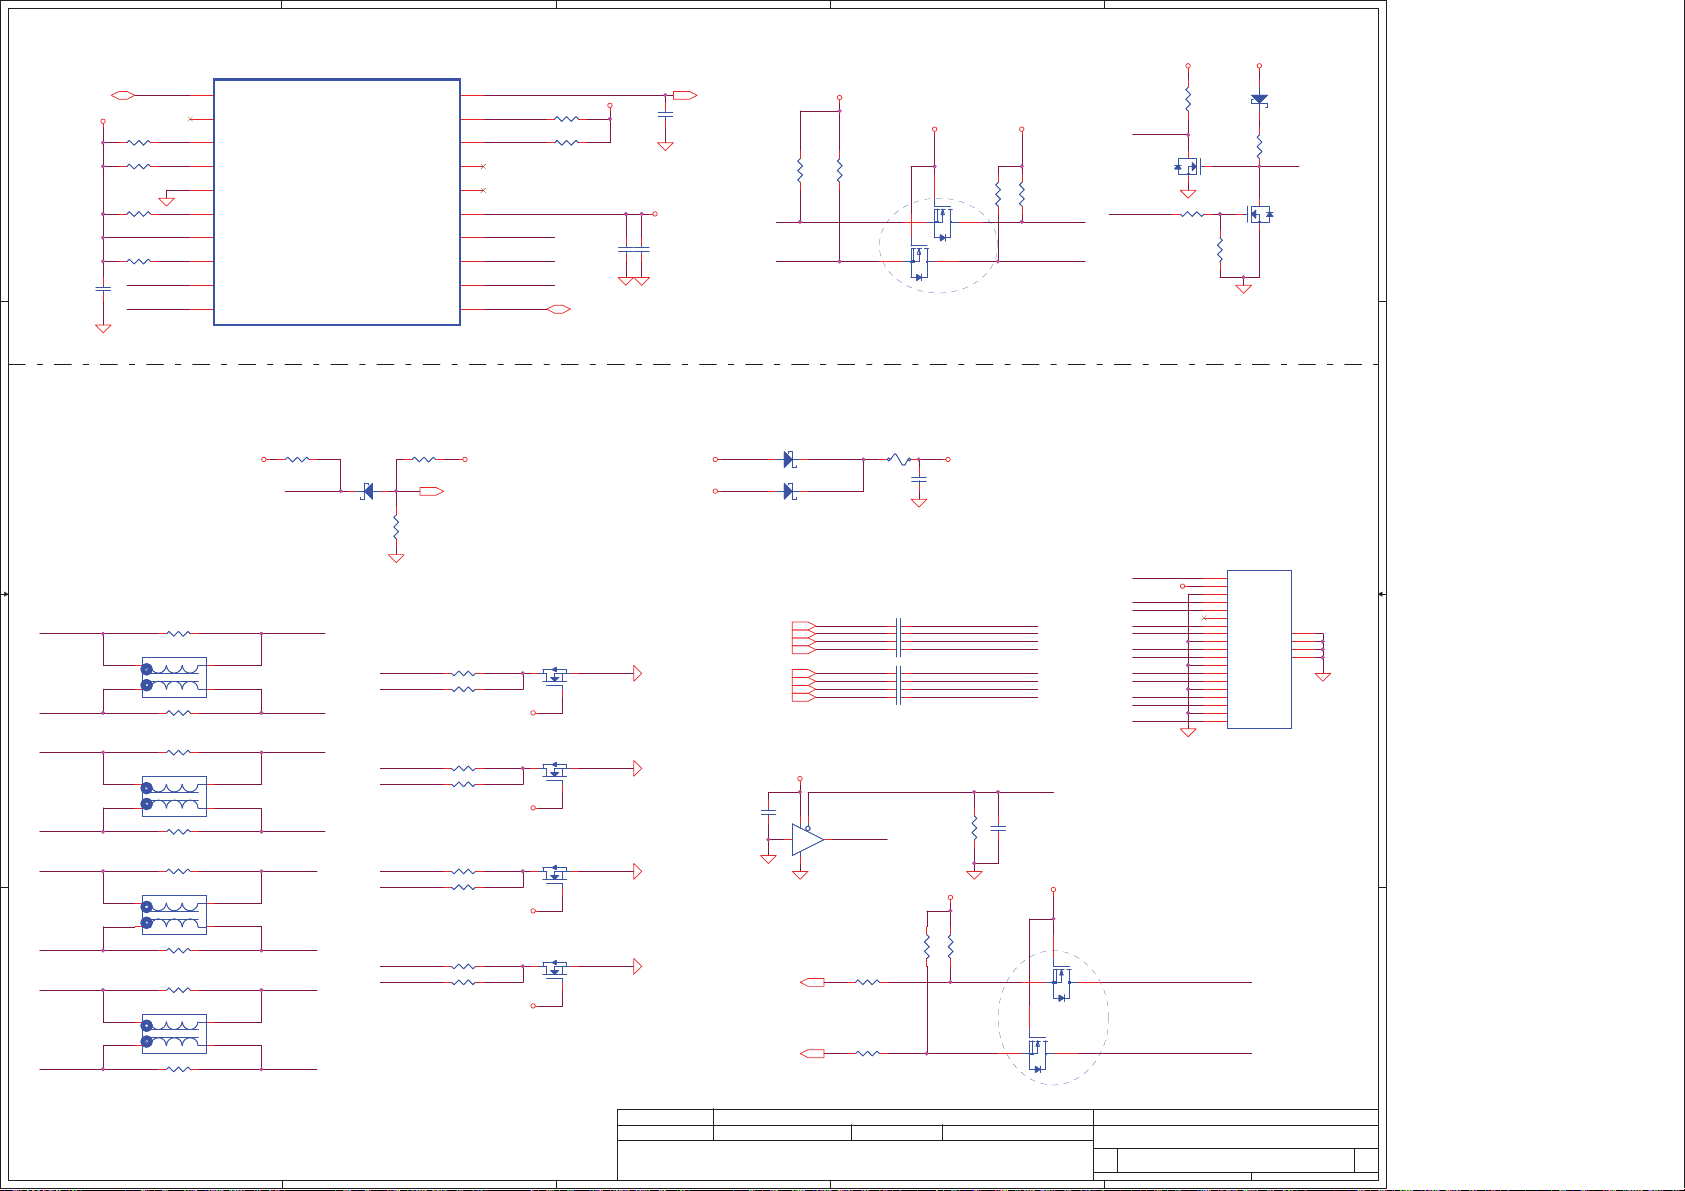Click the bidirectional port at the IC's top-left
This screenshot has width=1685, height=1191.
(123, 95)
